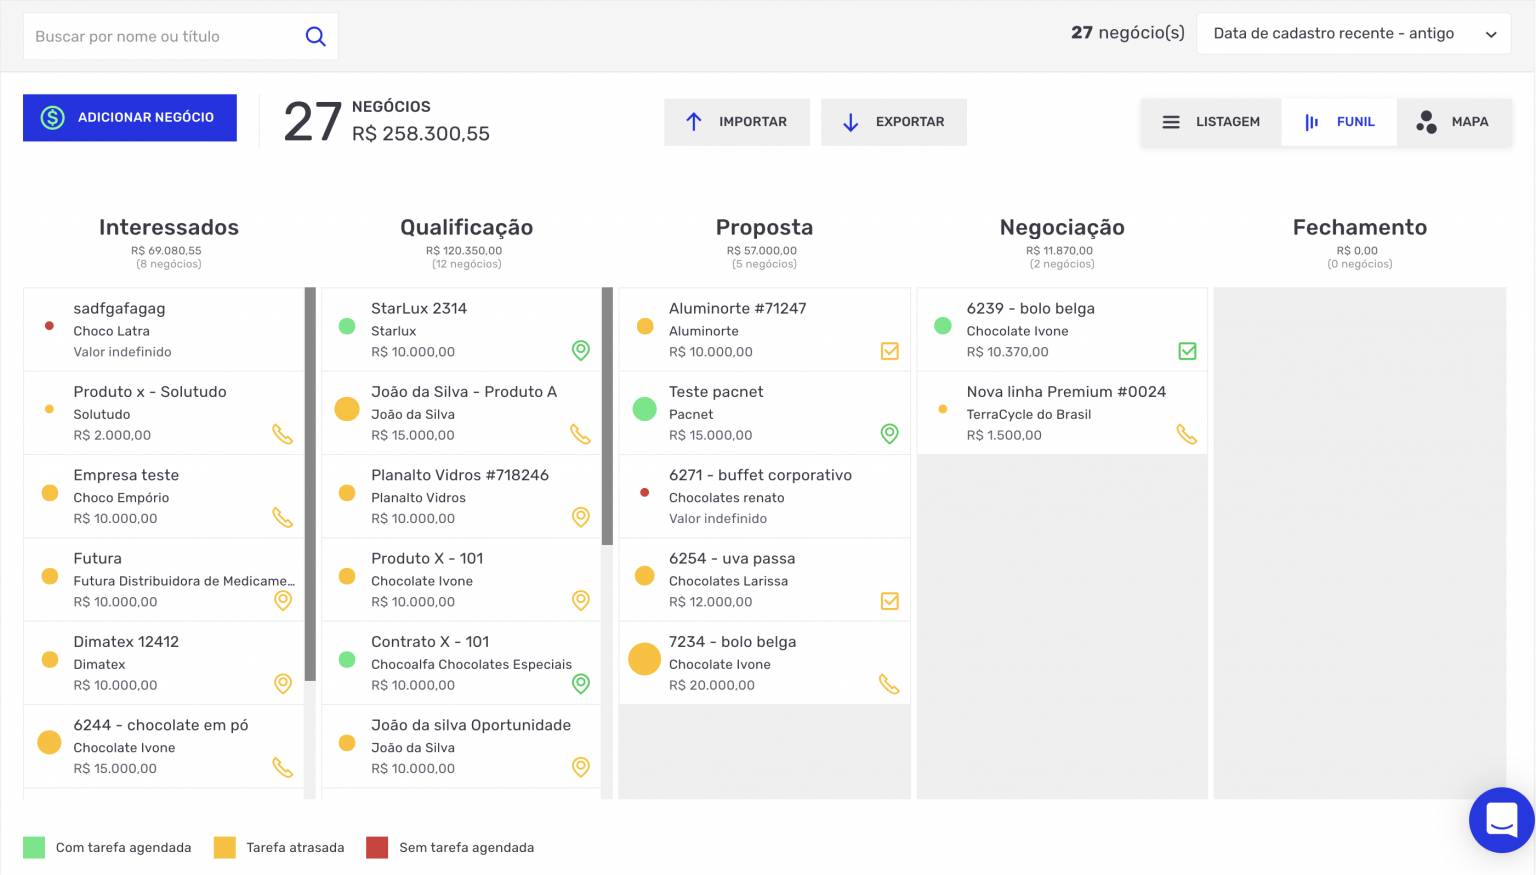Click phone icon on Produto x - Solutudo card
1536x875 pixels.
point(283,434)
